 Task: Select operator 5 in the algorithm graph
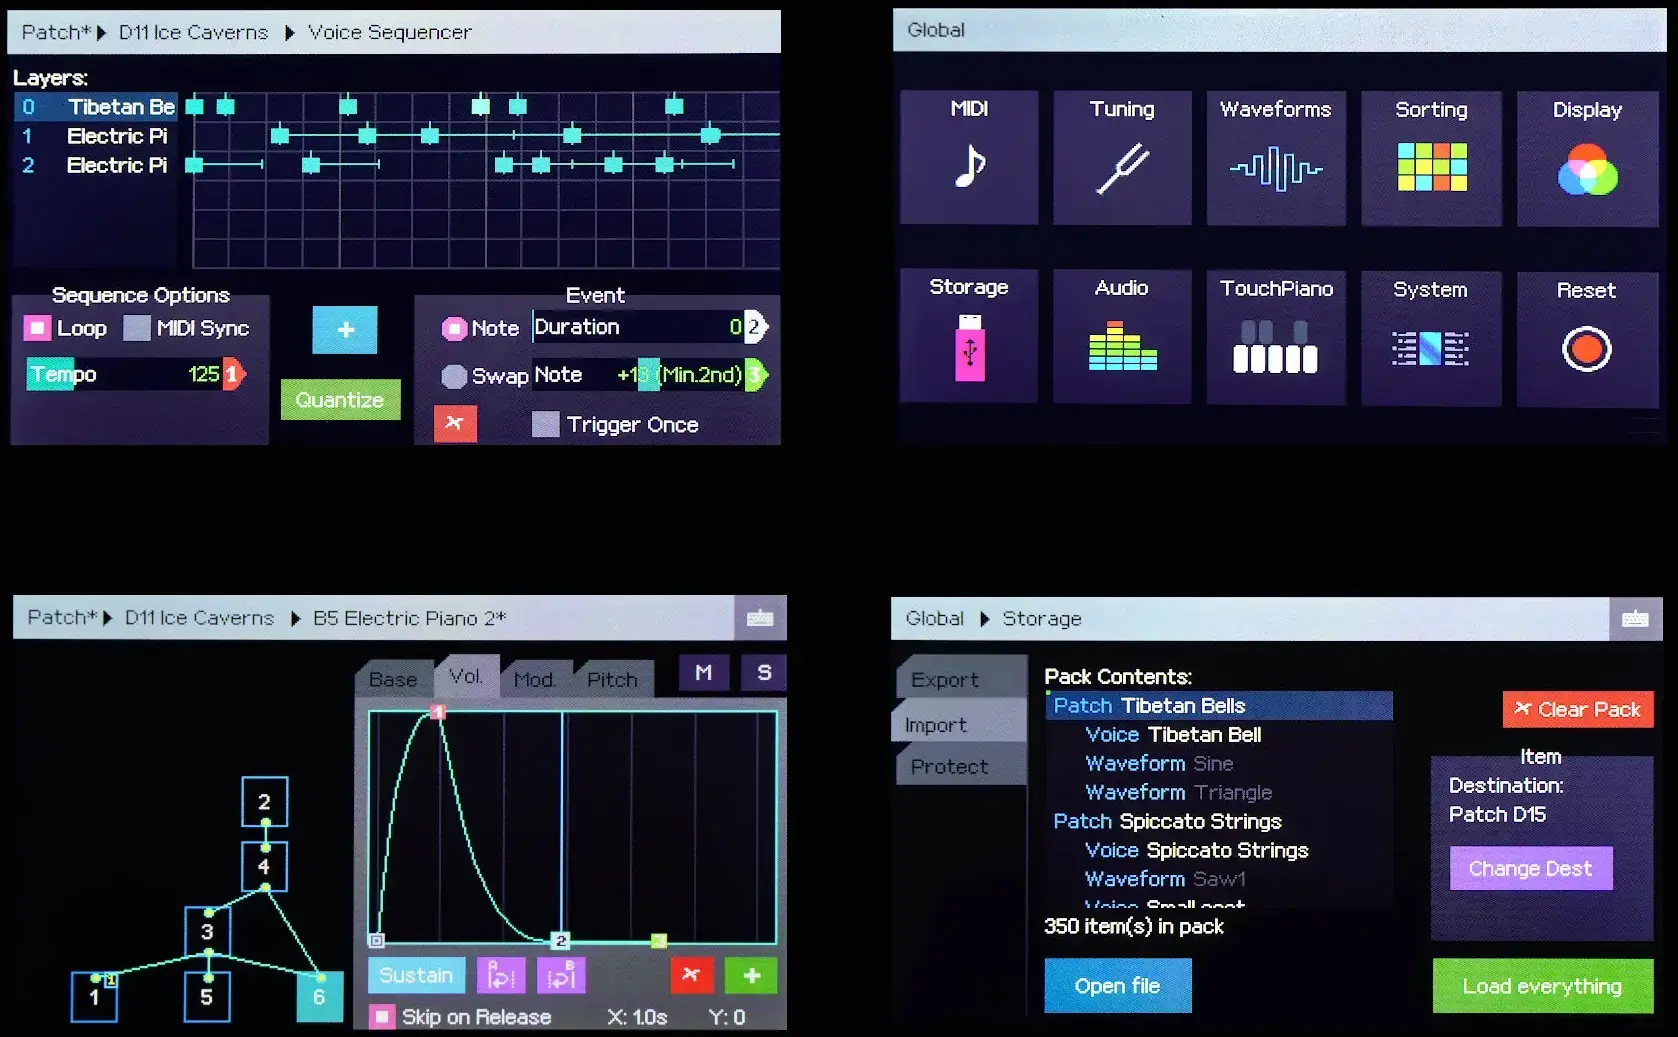tap(207, 997)
